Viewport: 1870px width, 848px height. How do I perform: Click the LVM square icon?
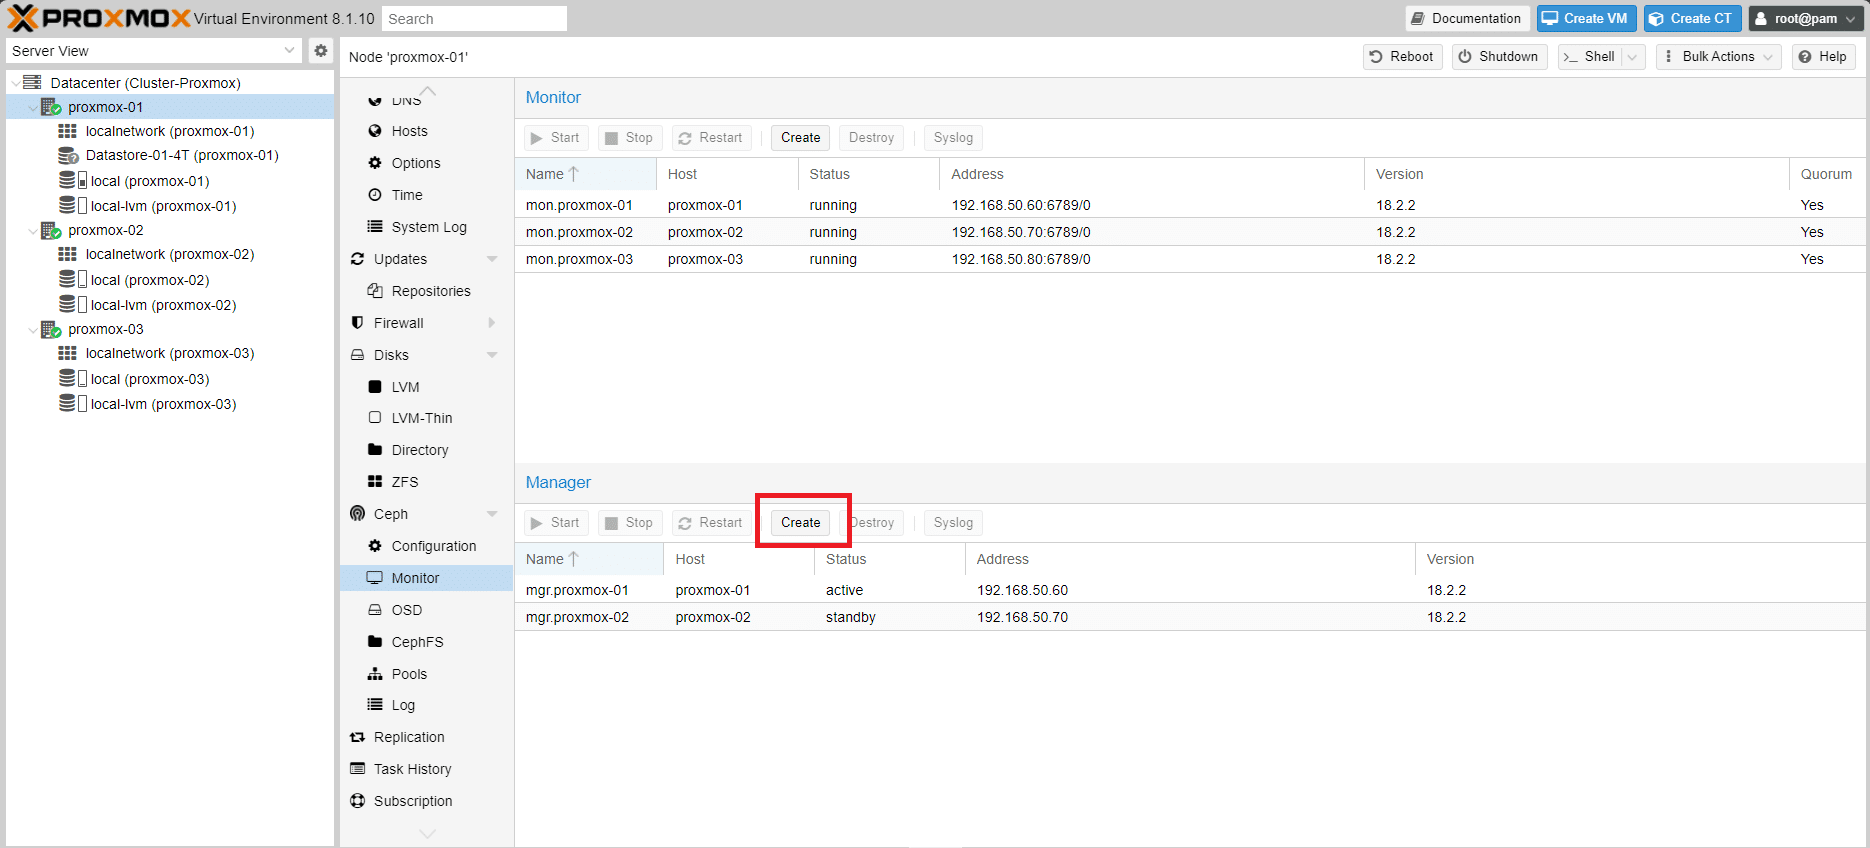click(x=375, y=387)
